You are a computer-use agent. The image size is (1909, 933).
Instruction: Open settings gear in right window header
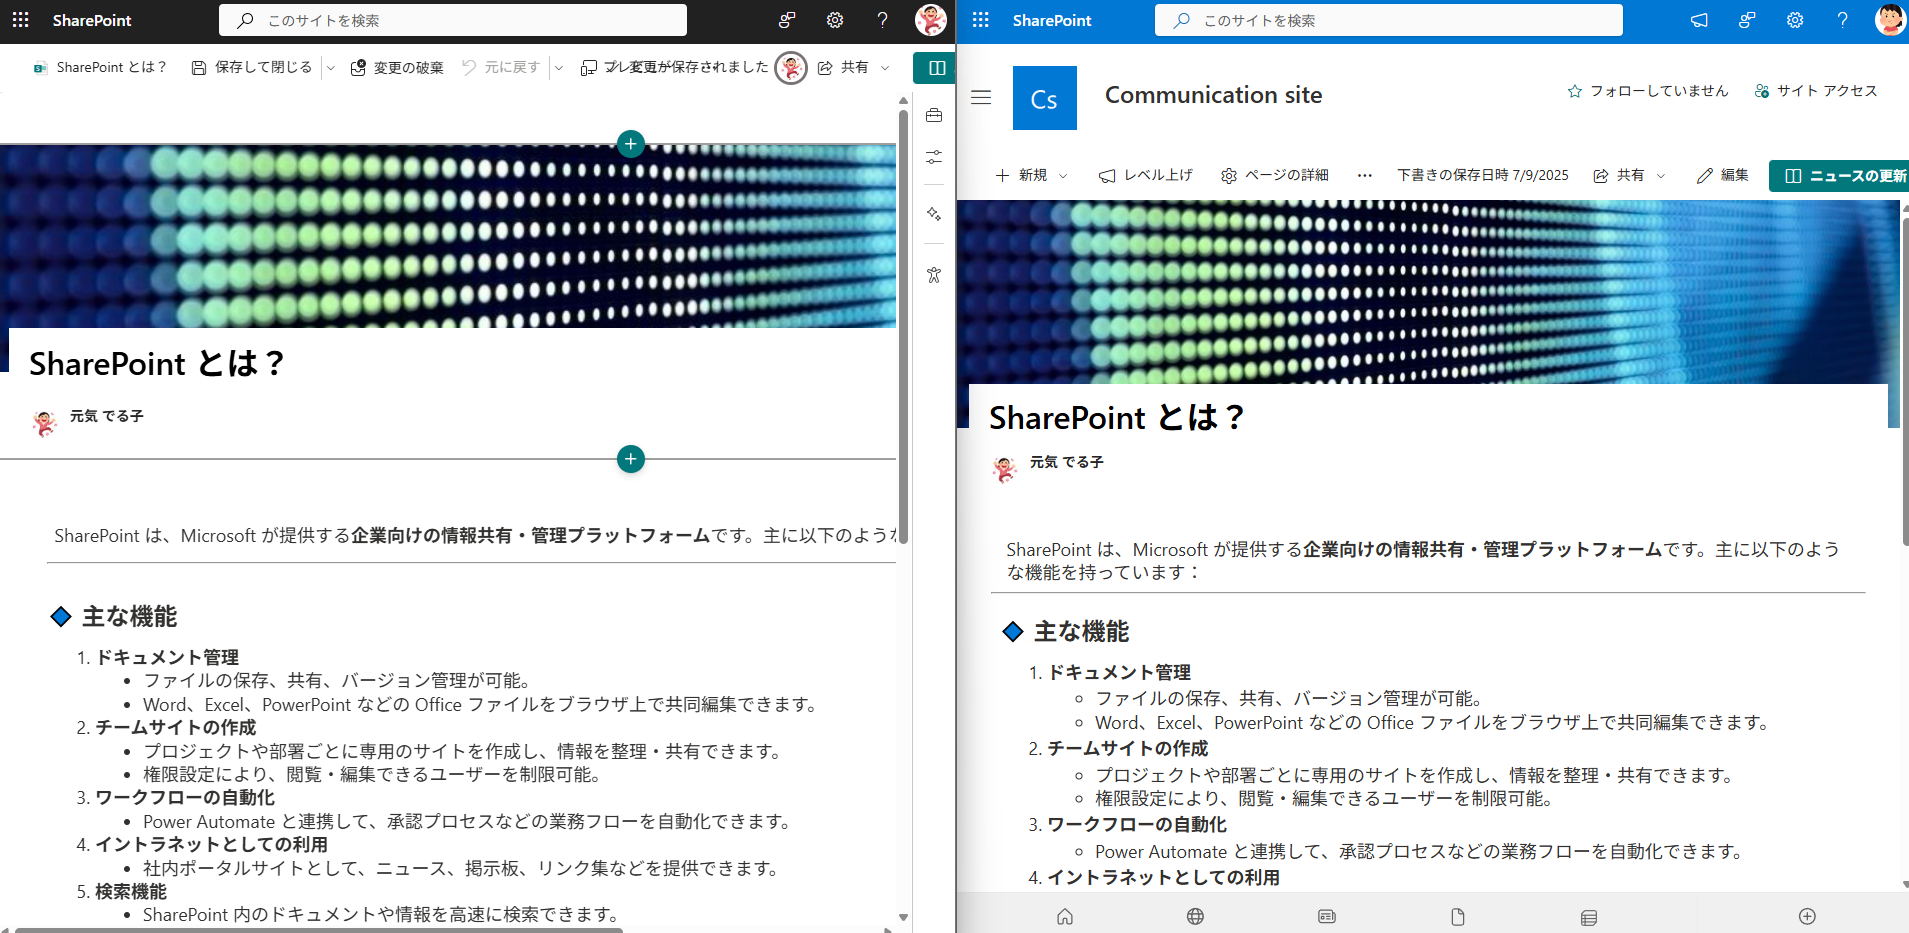pyautogui.click(x=1795, y=20)
